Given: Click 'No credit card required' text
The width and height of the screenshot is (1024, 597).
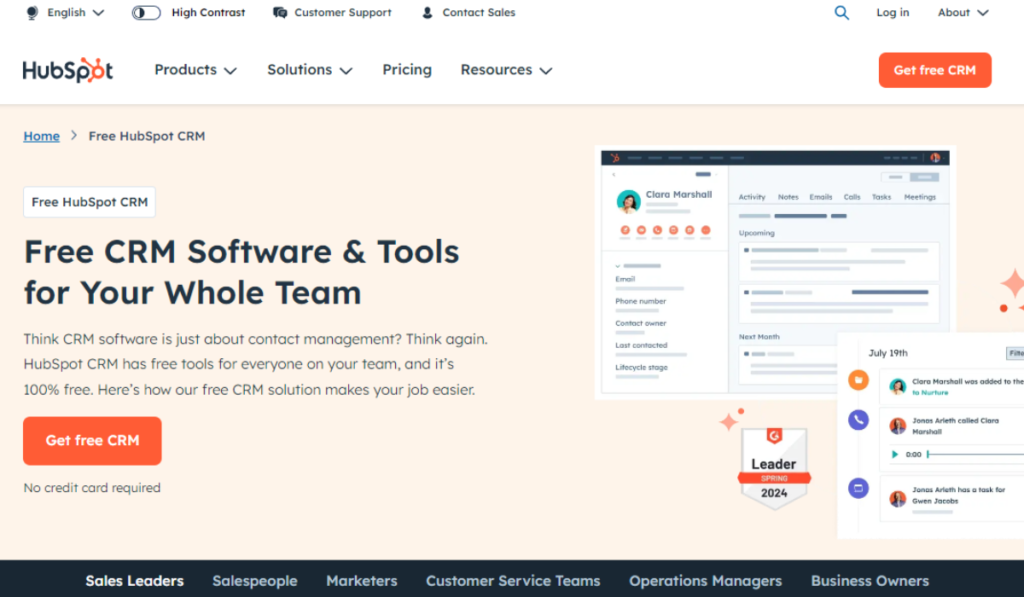Looking at the screenshot, I should click(92, 487).
